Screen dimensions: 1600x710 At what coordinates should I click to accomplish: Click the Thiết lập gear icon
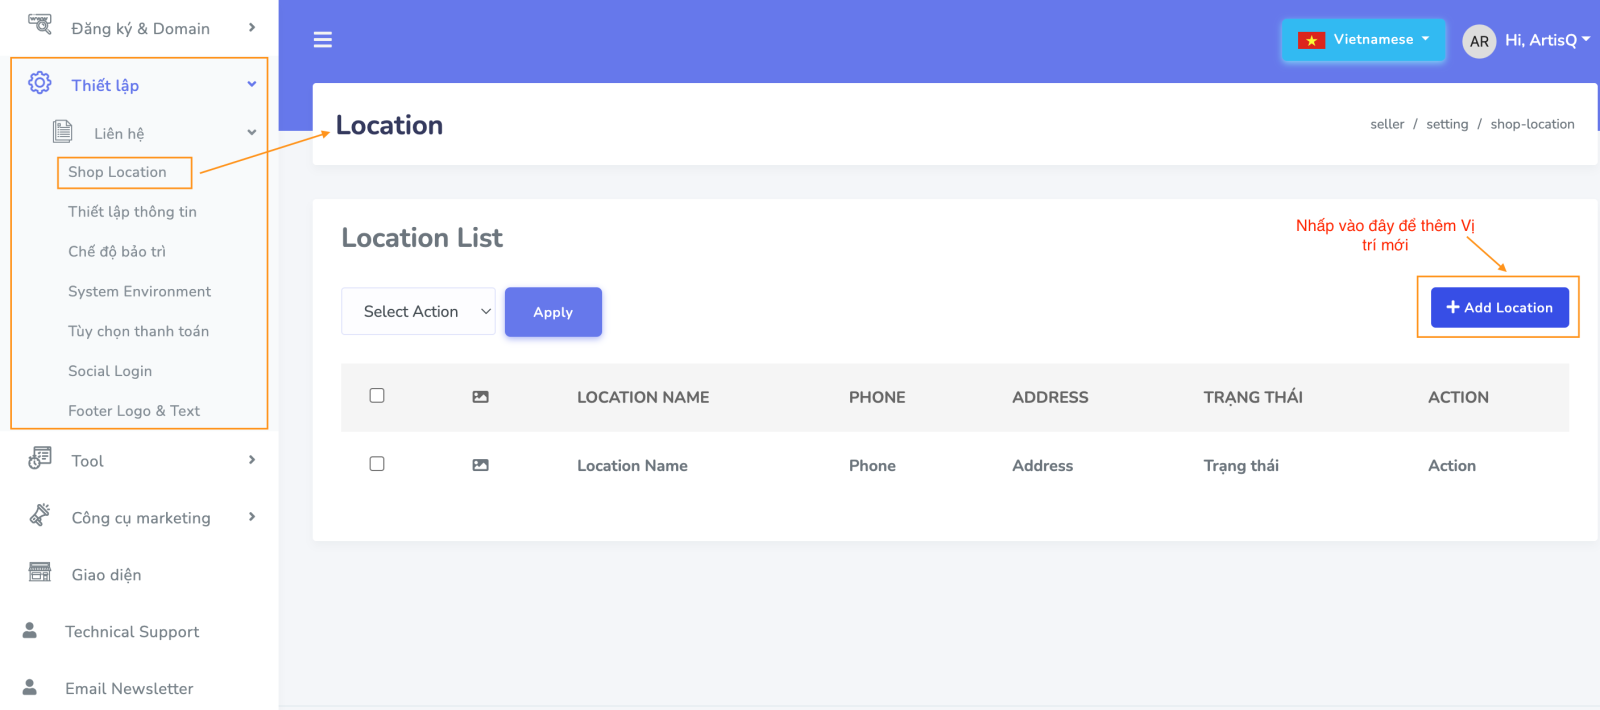40,83
